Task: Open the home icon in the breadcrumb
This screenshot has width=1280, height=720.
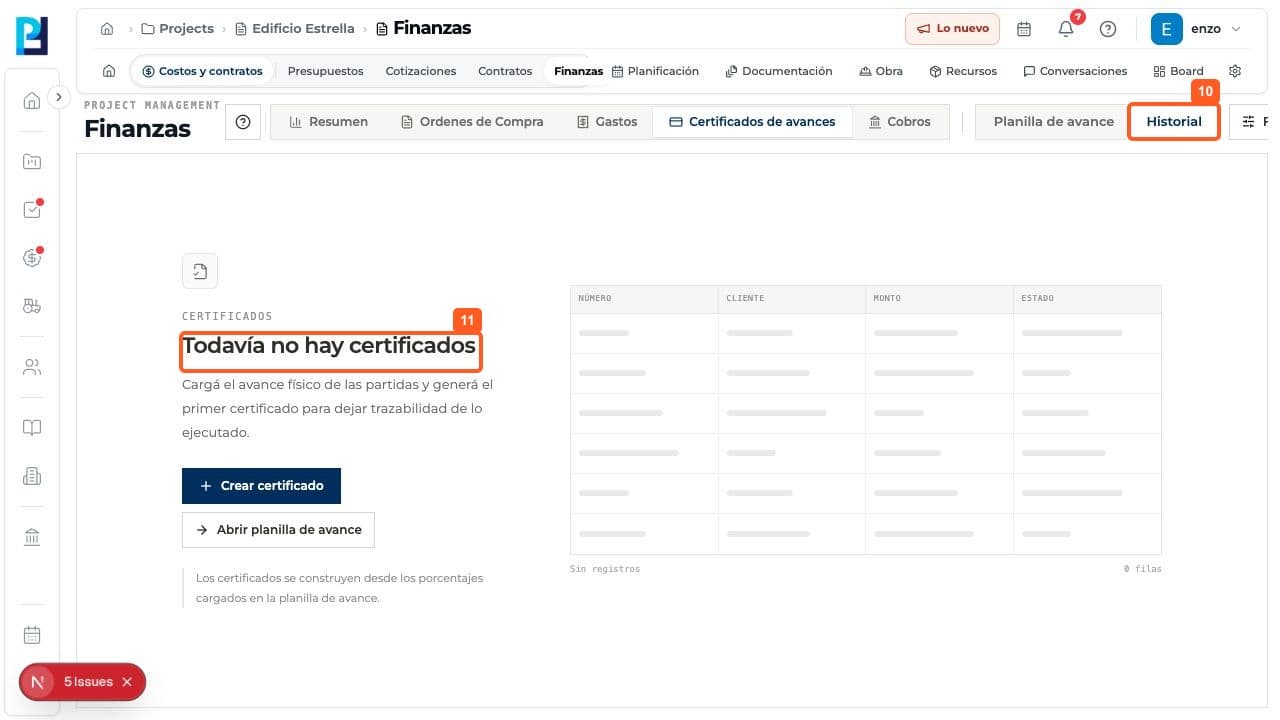Action: (x=107, y=29)
